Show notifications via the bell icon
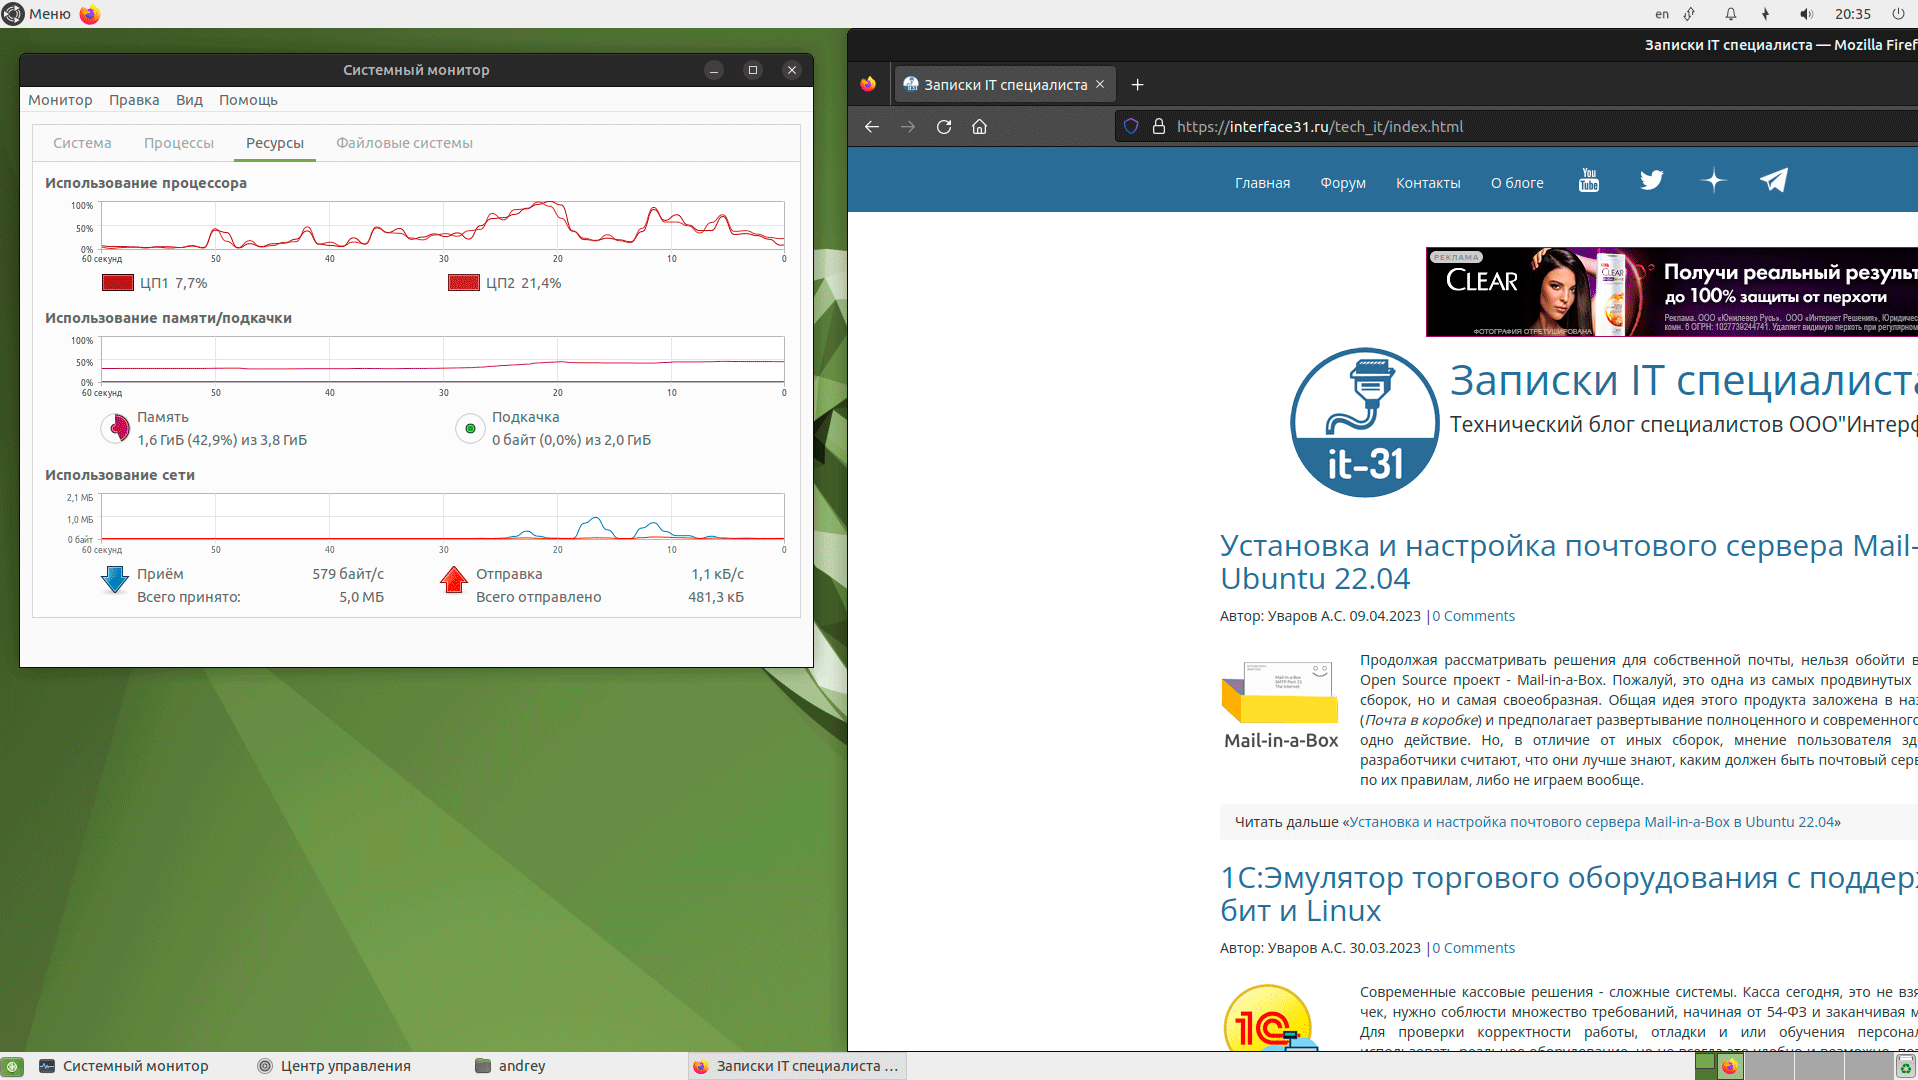The image size is (1918, 1080). 1730,14
